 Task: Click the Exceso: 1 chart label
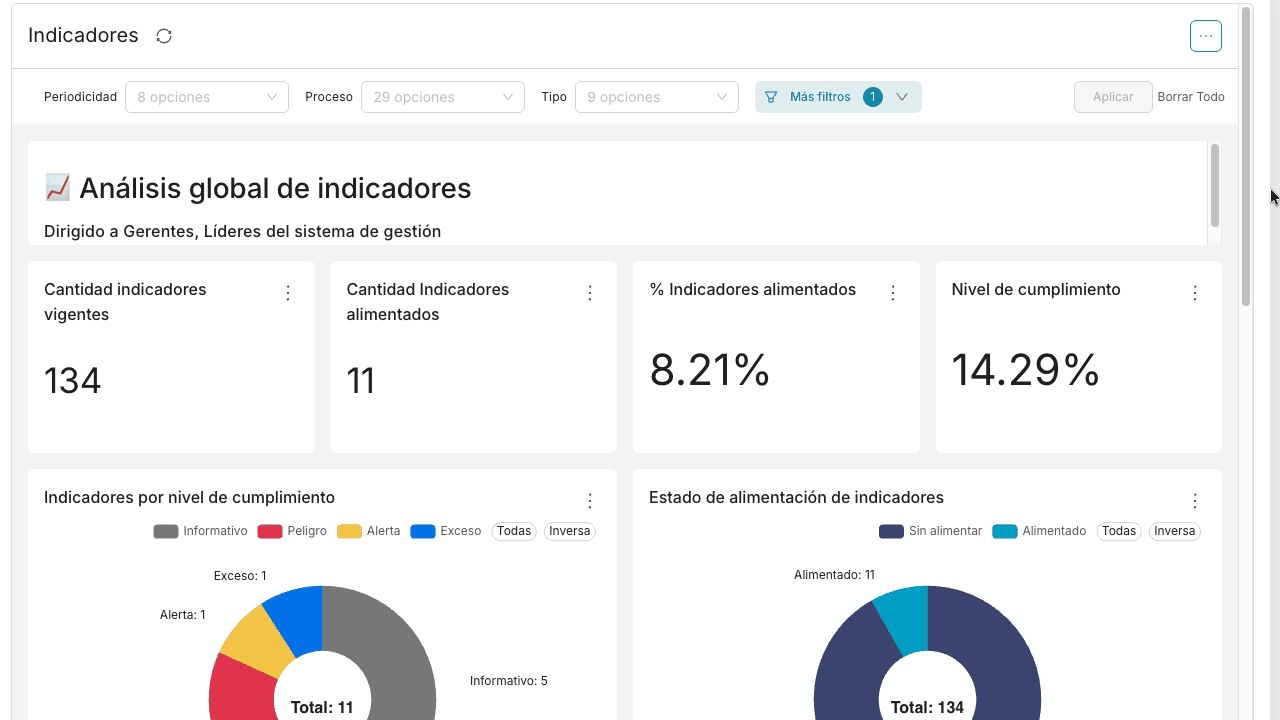[x=240, y=576]
